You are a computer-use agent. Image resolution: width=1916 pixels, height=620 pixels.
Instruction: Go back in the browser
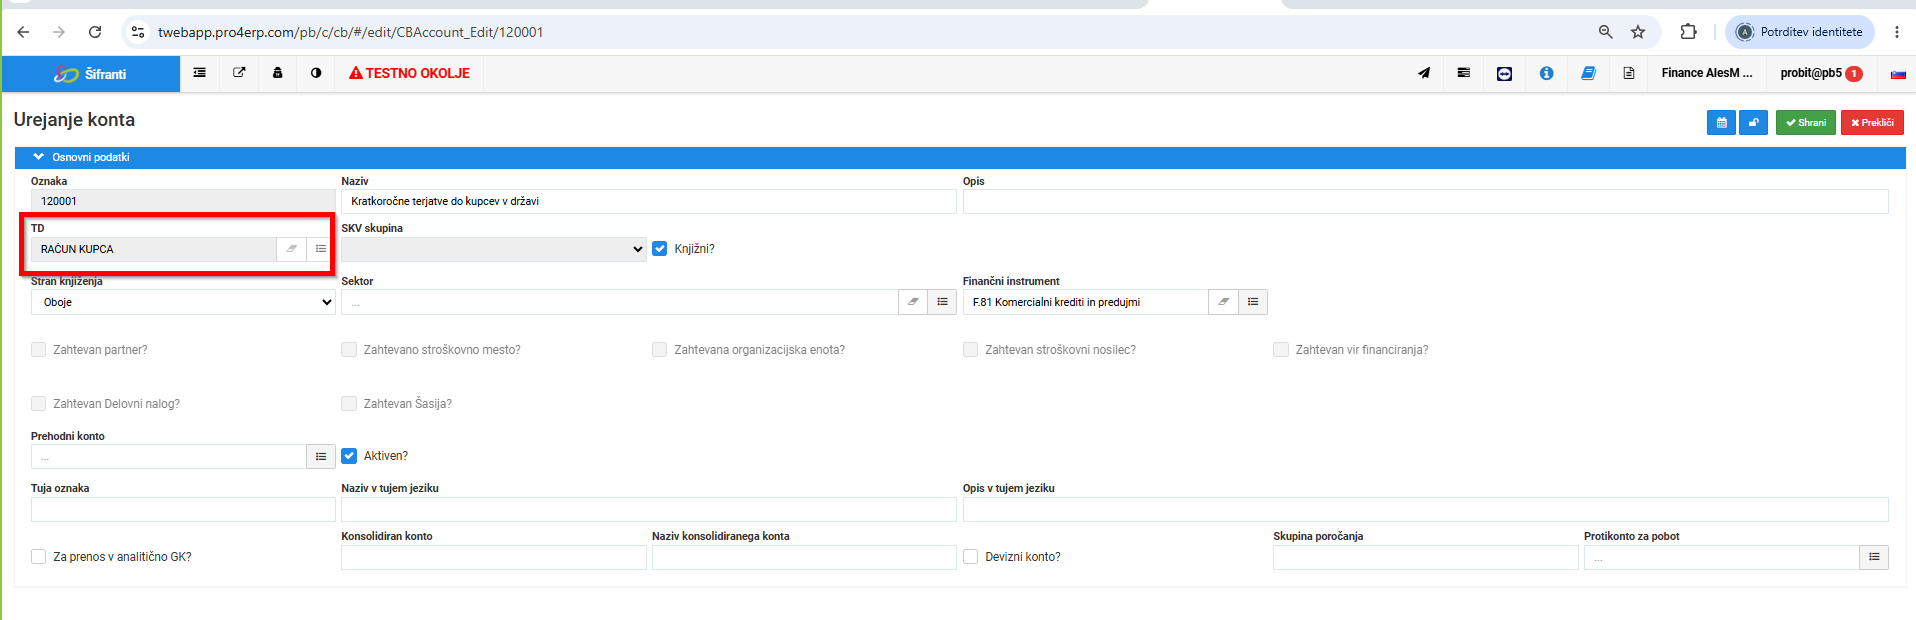(x=23, y=32)
